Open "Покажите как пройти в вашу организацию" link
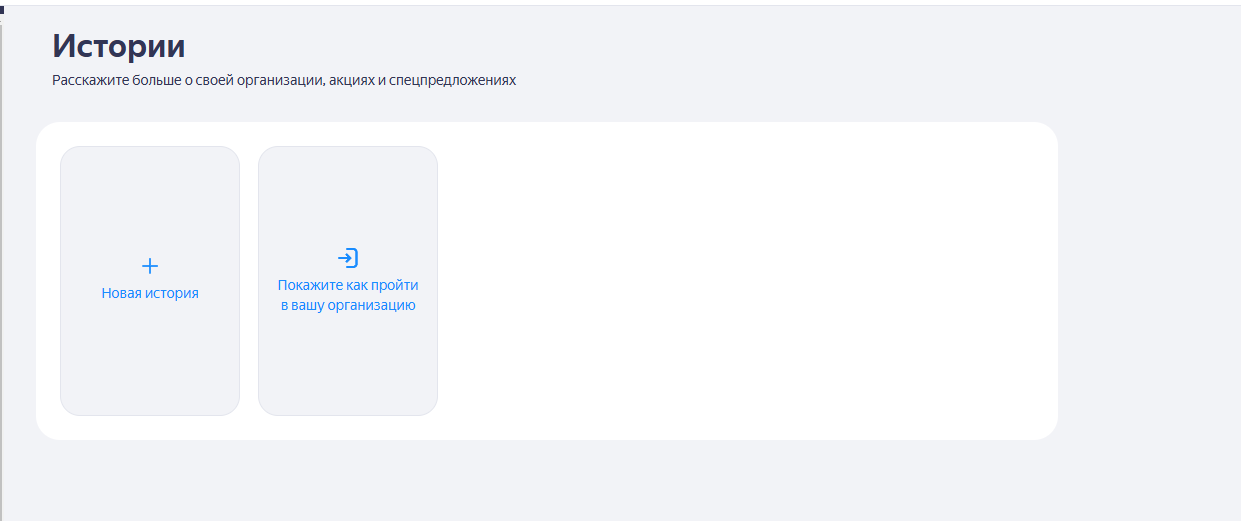The image size is (1241, 521). click(348, 295)
